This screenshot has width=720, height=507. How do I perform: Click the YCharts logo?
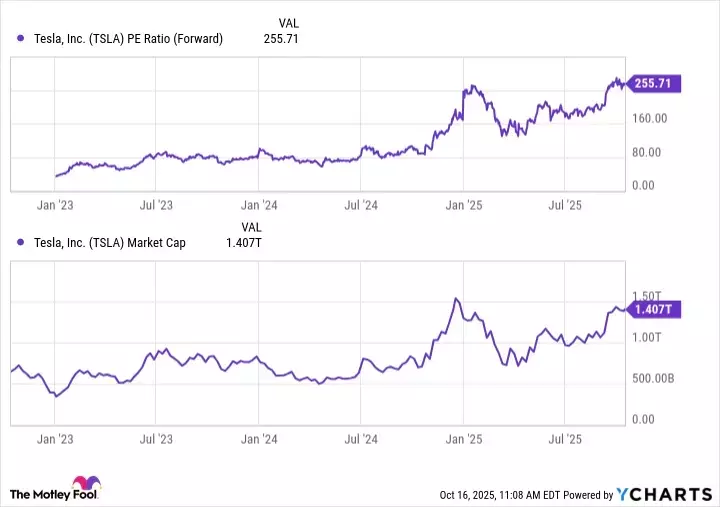tap(666, 494)
